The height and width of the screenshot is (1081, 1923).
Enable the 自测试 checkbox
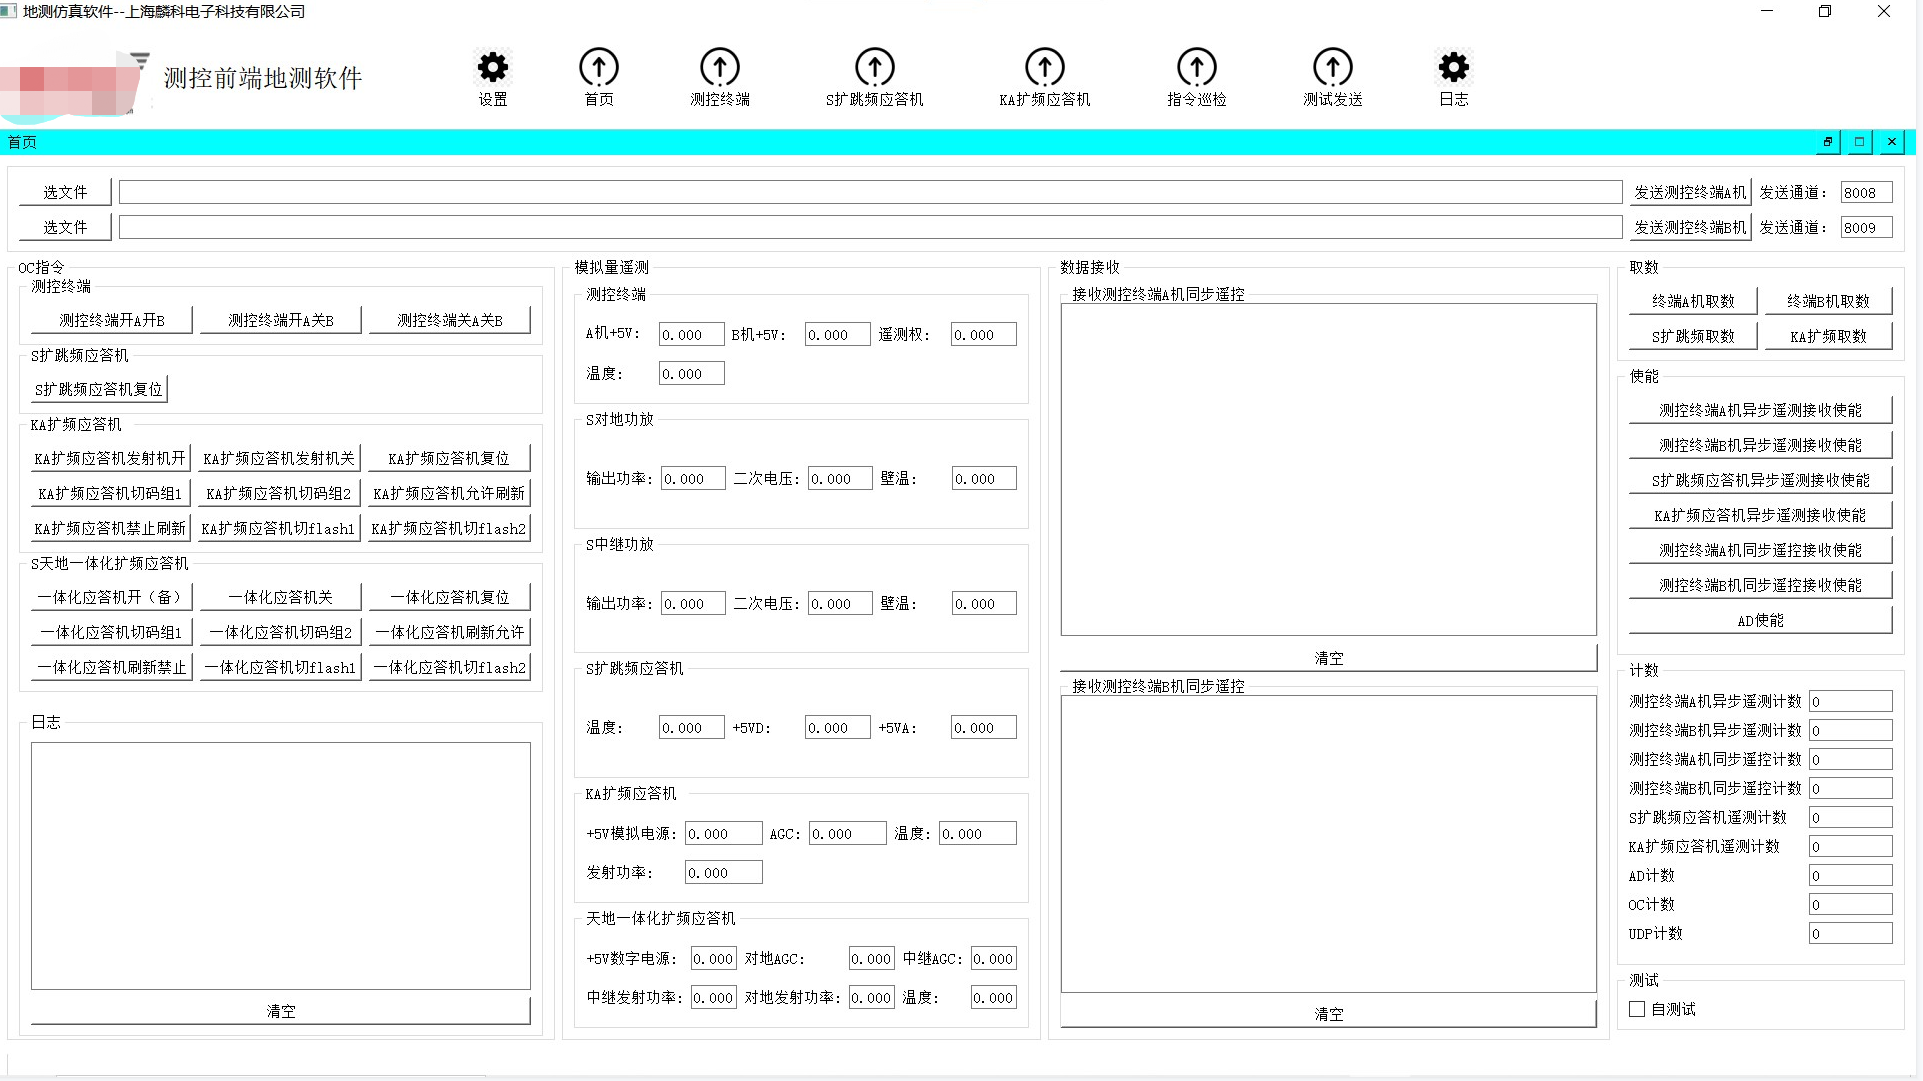pos(1637,1009)
